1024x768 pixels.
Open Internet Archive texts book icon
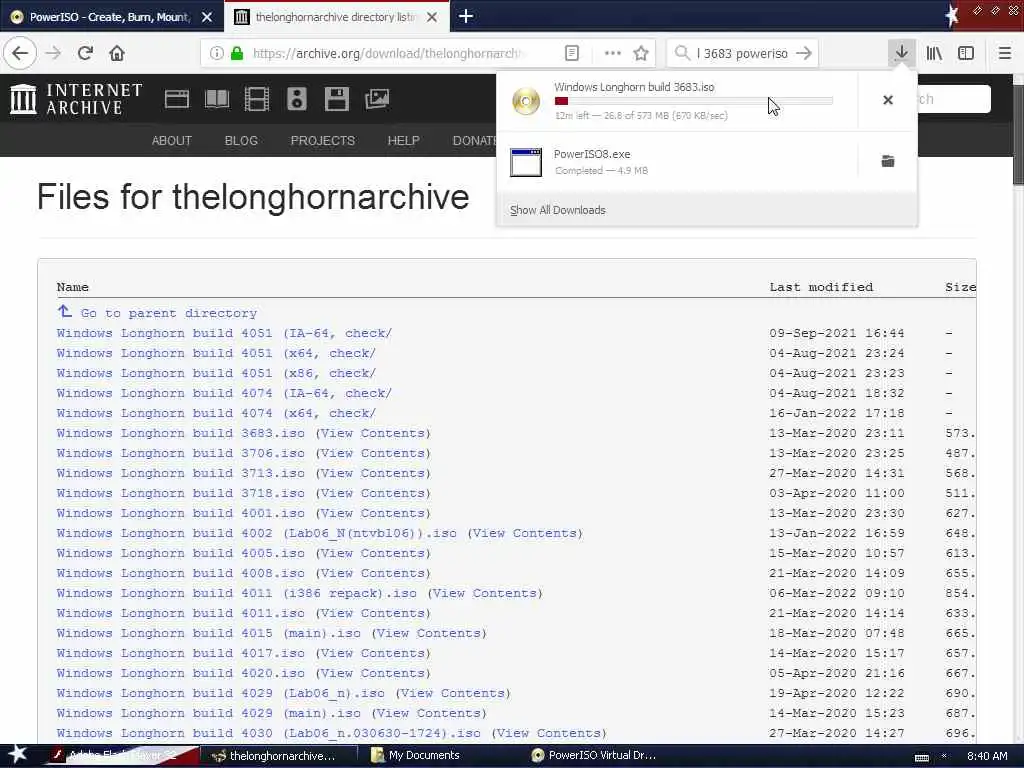(x=217, y=99)
